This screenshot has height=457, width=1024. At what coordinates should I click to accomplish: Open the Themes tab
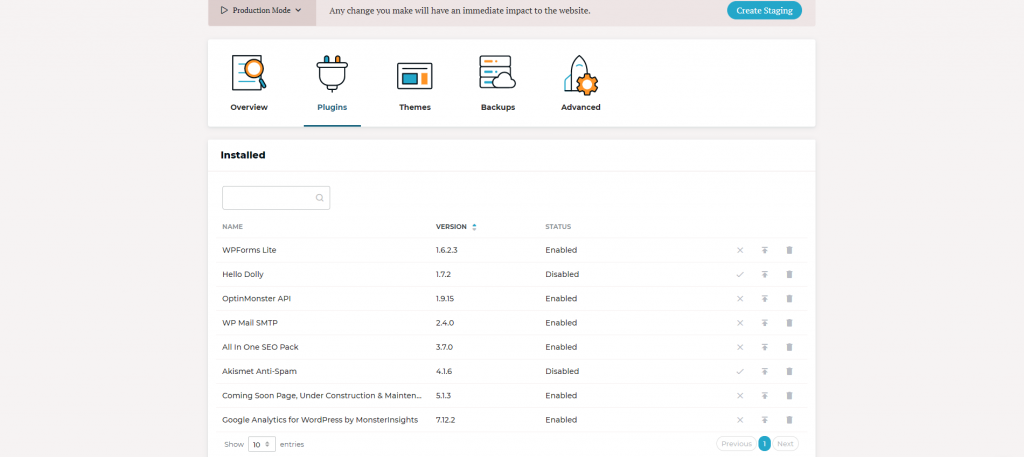coord(415,84)
